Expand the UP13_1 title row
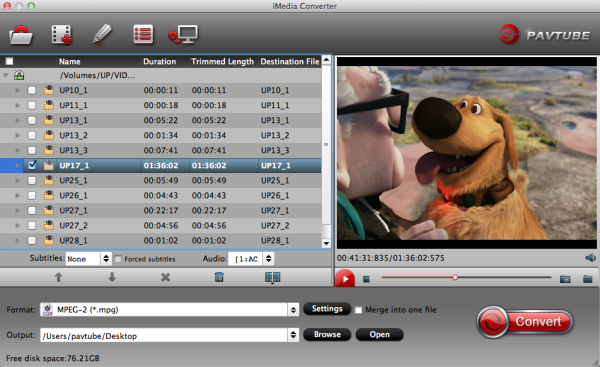 tap(18, 120)
